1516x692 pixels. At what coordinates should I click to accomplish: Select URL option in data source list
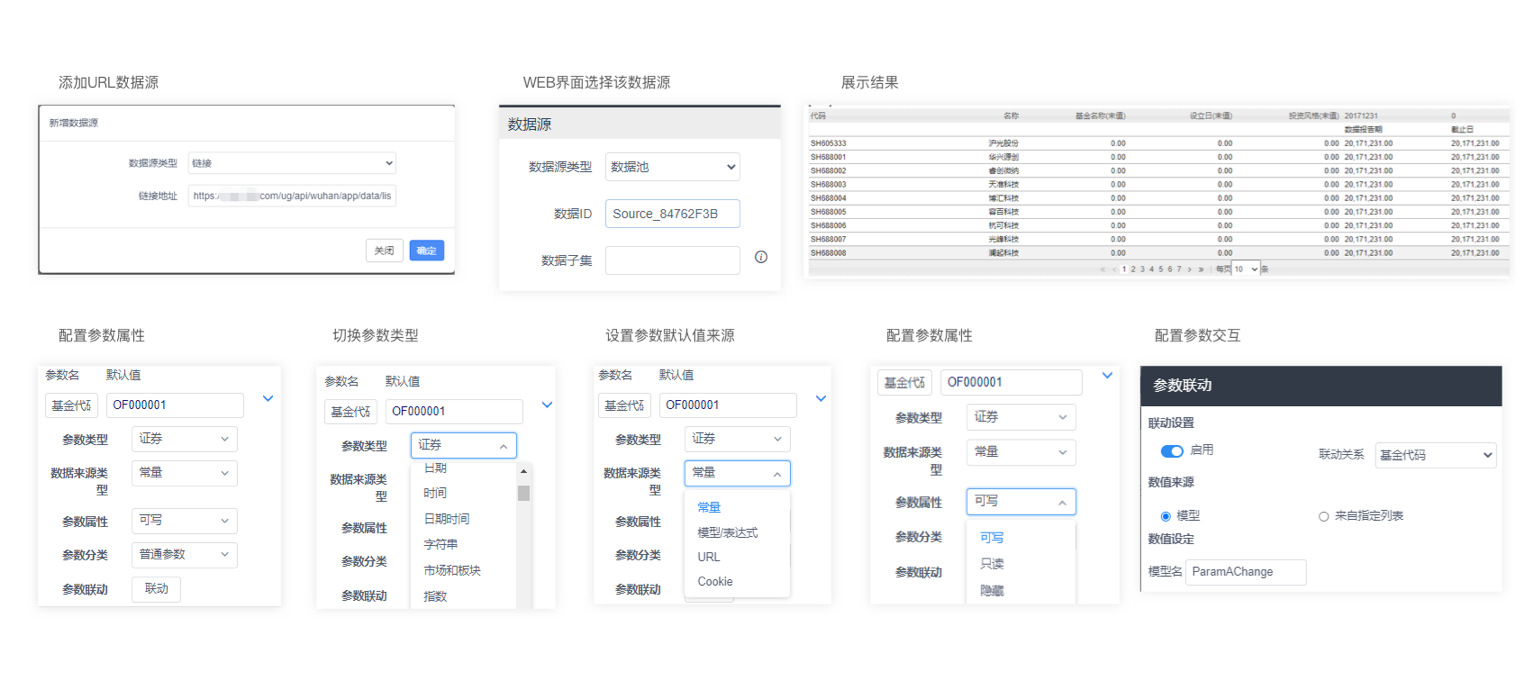(x=709, y=557)
